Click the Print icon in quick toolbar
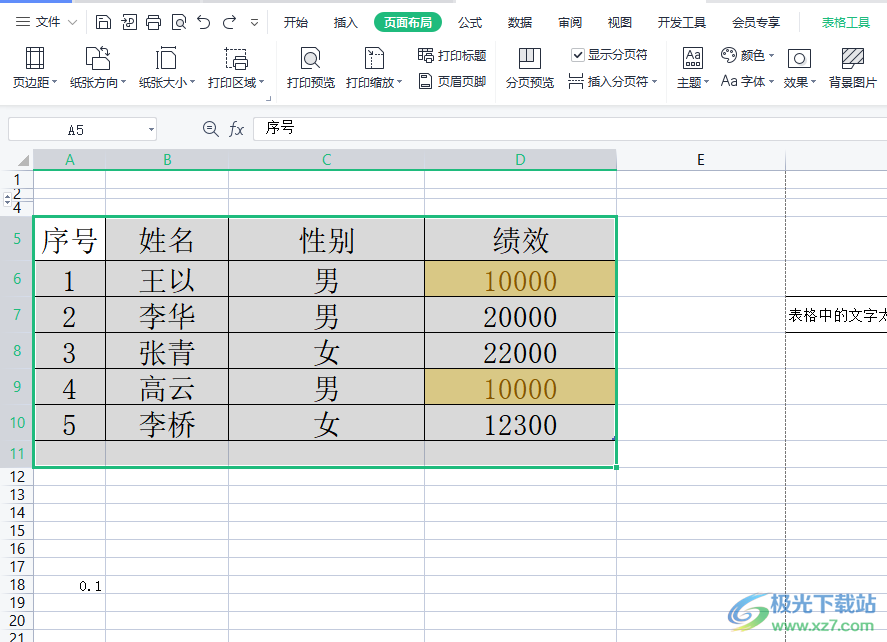The image size is (887, 642). point(153,22)
